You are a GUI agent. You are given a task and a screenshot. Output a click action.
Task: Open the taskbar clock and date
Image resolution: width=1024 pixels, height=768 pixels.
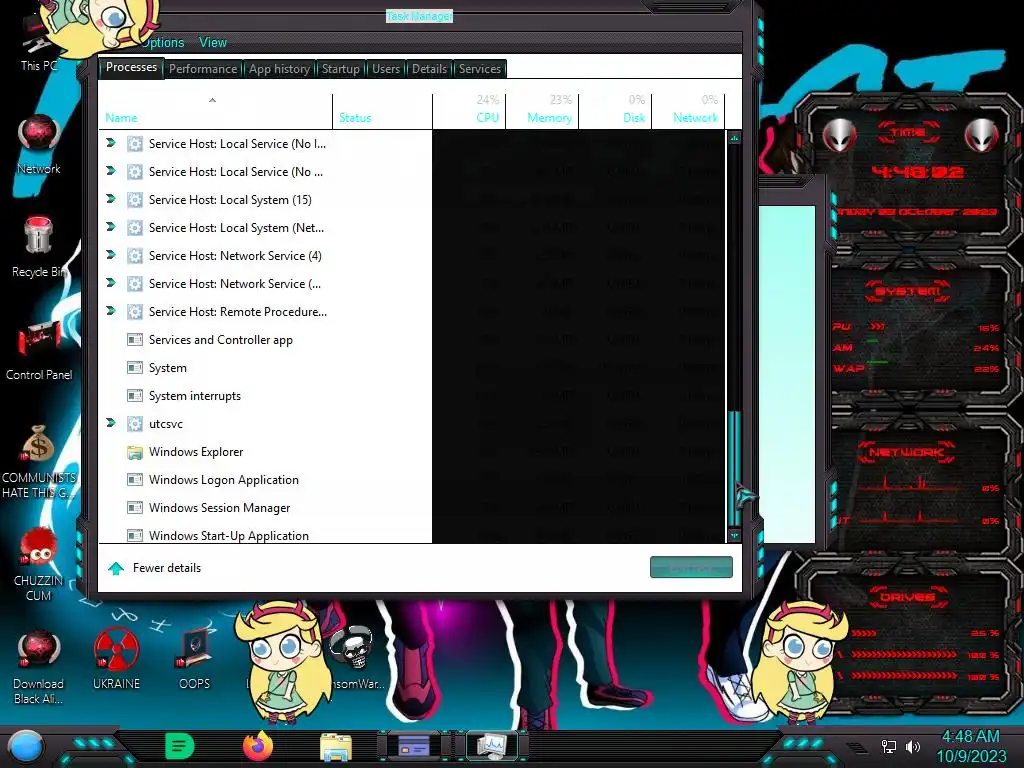(x=971, y=746)
